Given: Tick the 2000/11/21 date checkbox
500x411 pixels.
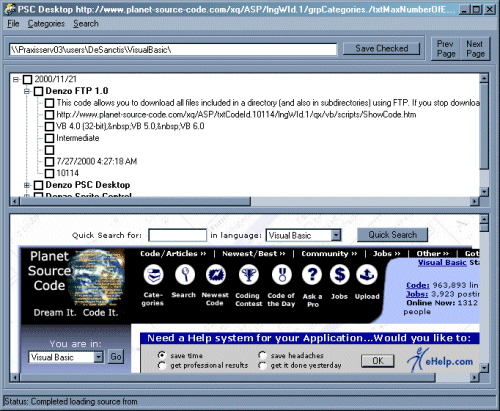Looking at the screenshot, I should 28,79.
